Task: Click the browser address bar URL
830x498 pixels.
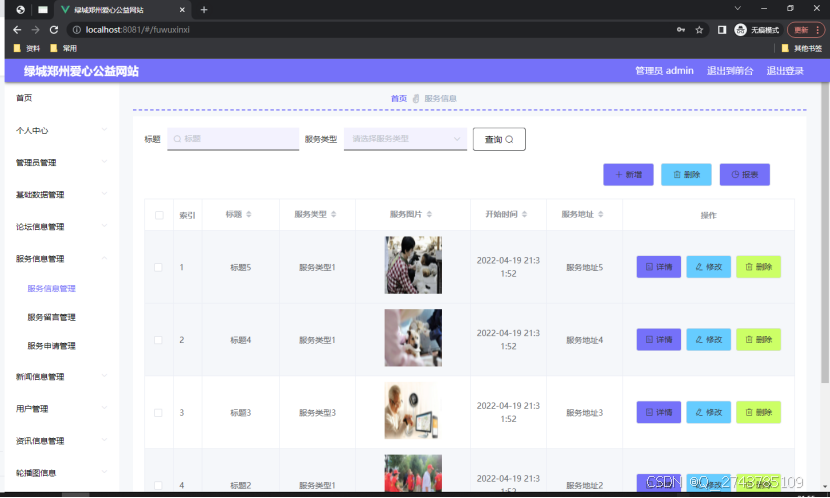Action: (138, 30)
